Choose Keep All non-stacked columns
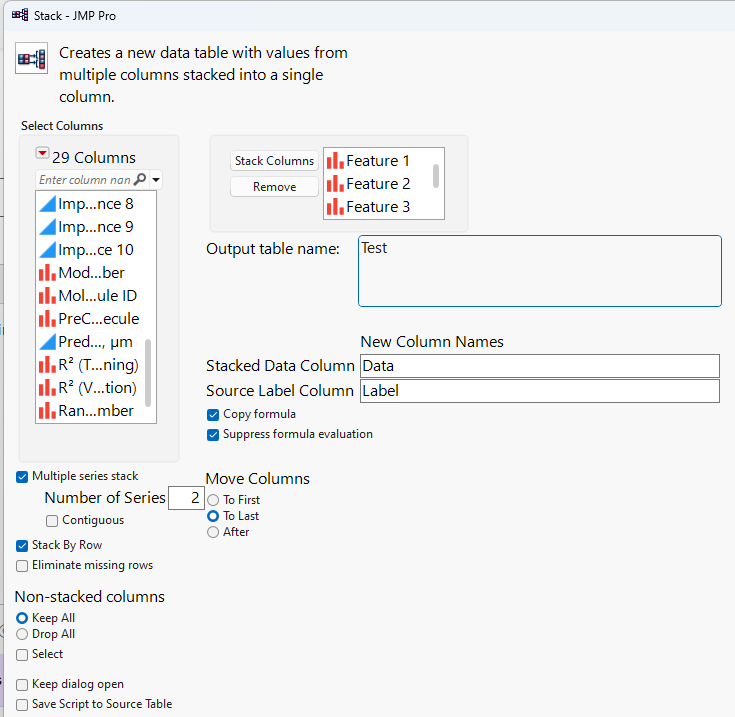 point(22,618)
